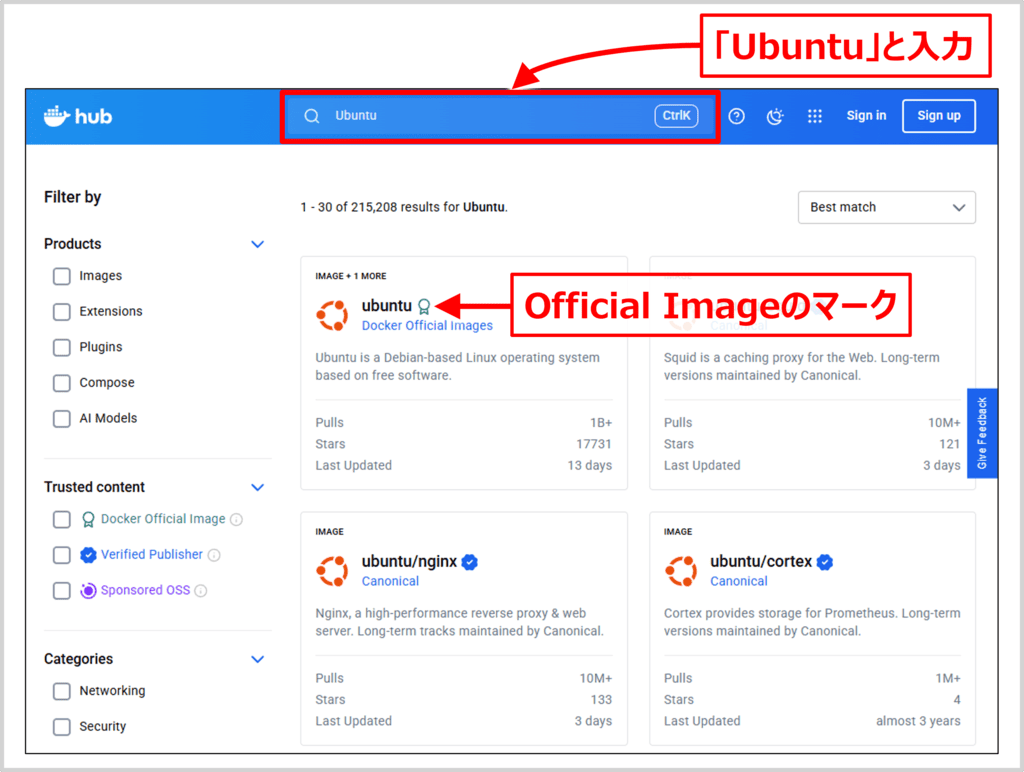Open the Docker Official Images link under ubuntu
The image size is (1024, 772).
tap(427, 325)
